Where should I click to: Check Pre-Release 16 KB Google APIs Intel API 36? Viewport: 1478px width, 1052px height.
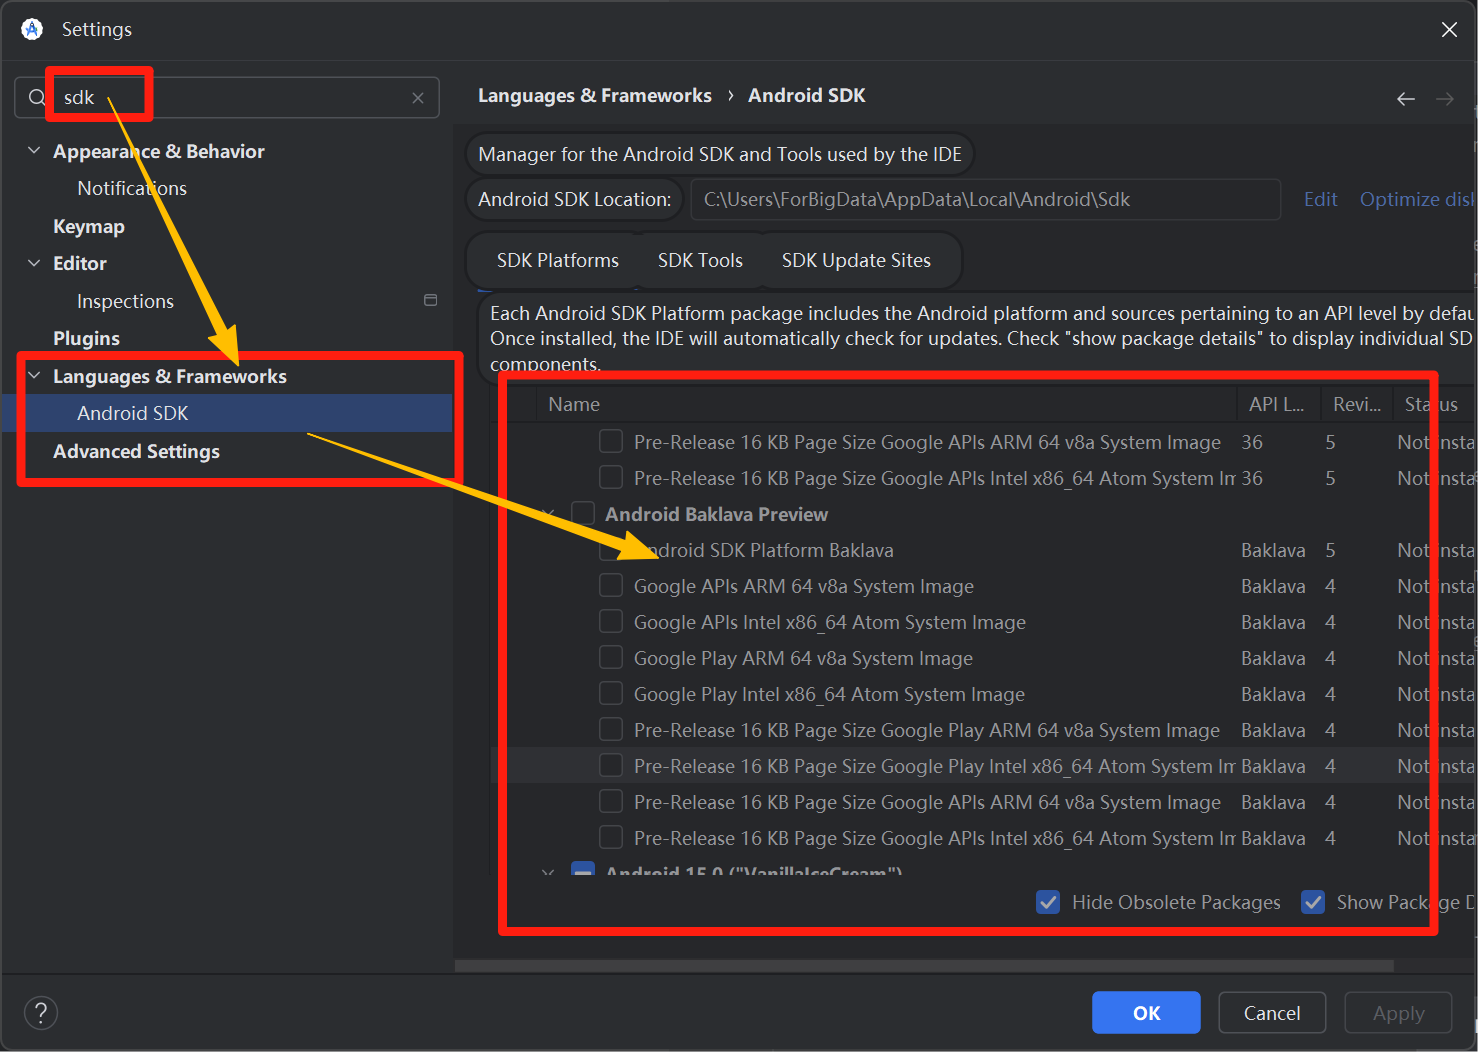point(611,477)
